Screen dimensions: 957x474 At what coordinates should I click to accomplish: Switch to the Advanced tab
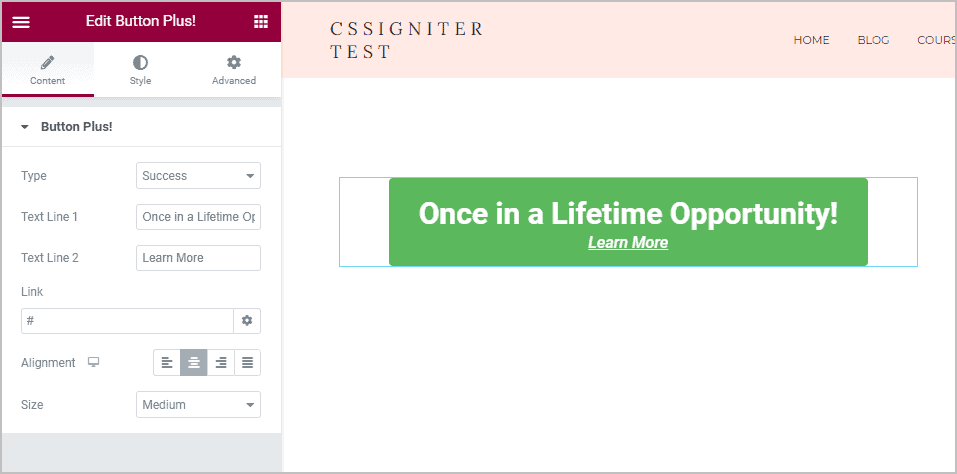[234, 70]
